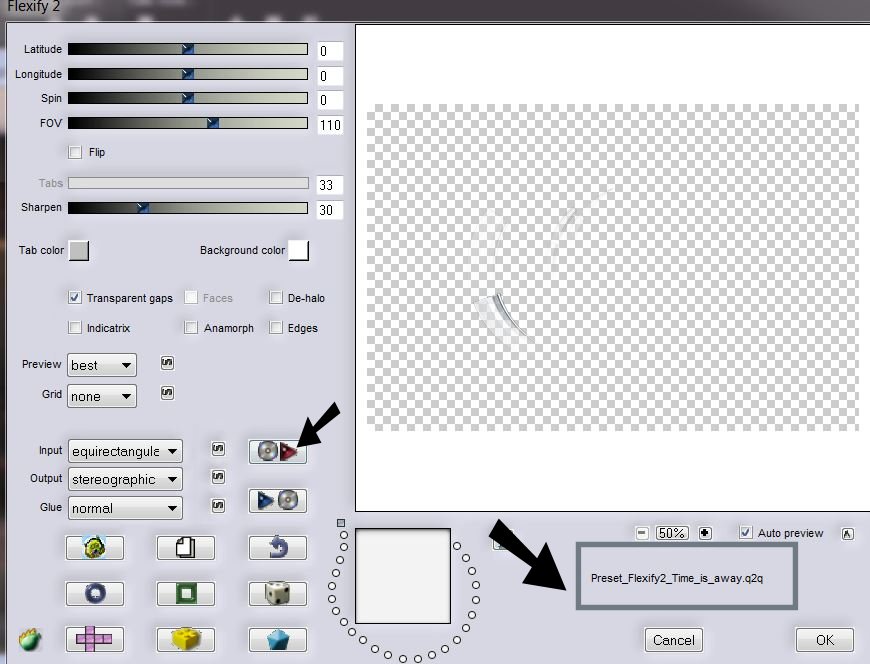Click the square thumbnail inside dotted circle
Image resolution: width=870 pixels, height=664 pixels.
coord(403,576)
